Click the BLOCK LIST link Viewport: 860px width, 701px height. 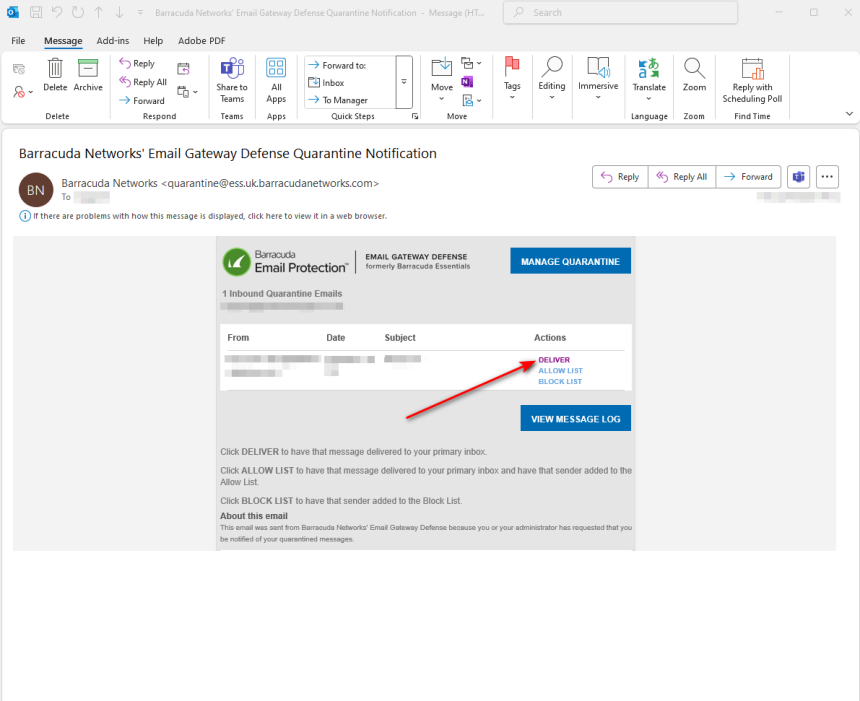click(560, 381)
